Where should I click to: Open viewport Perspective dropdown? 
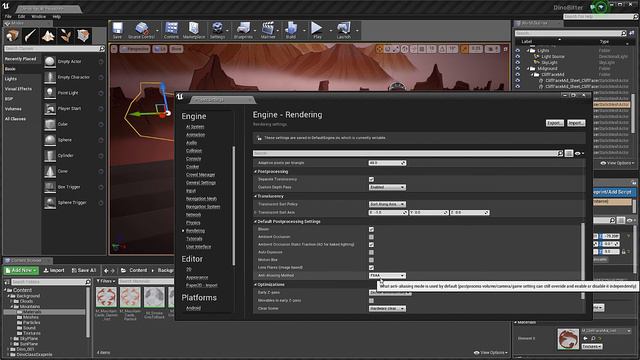[136, 49]
